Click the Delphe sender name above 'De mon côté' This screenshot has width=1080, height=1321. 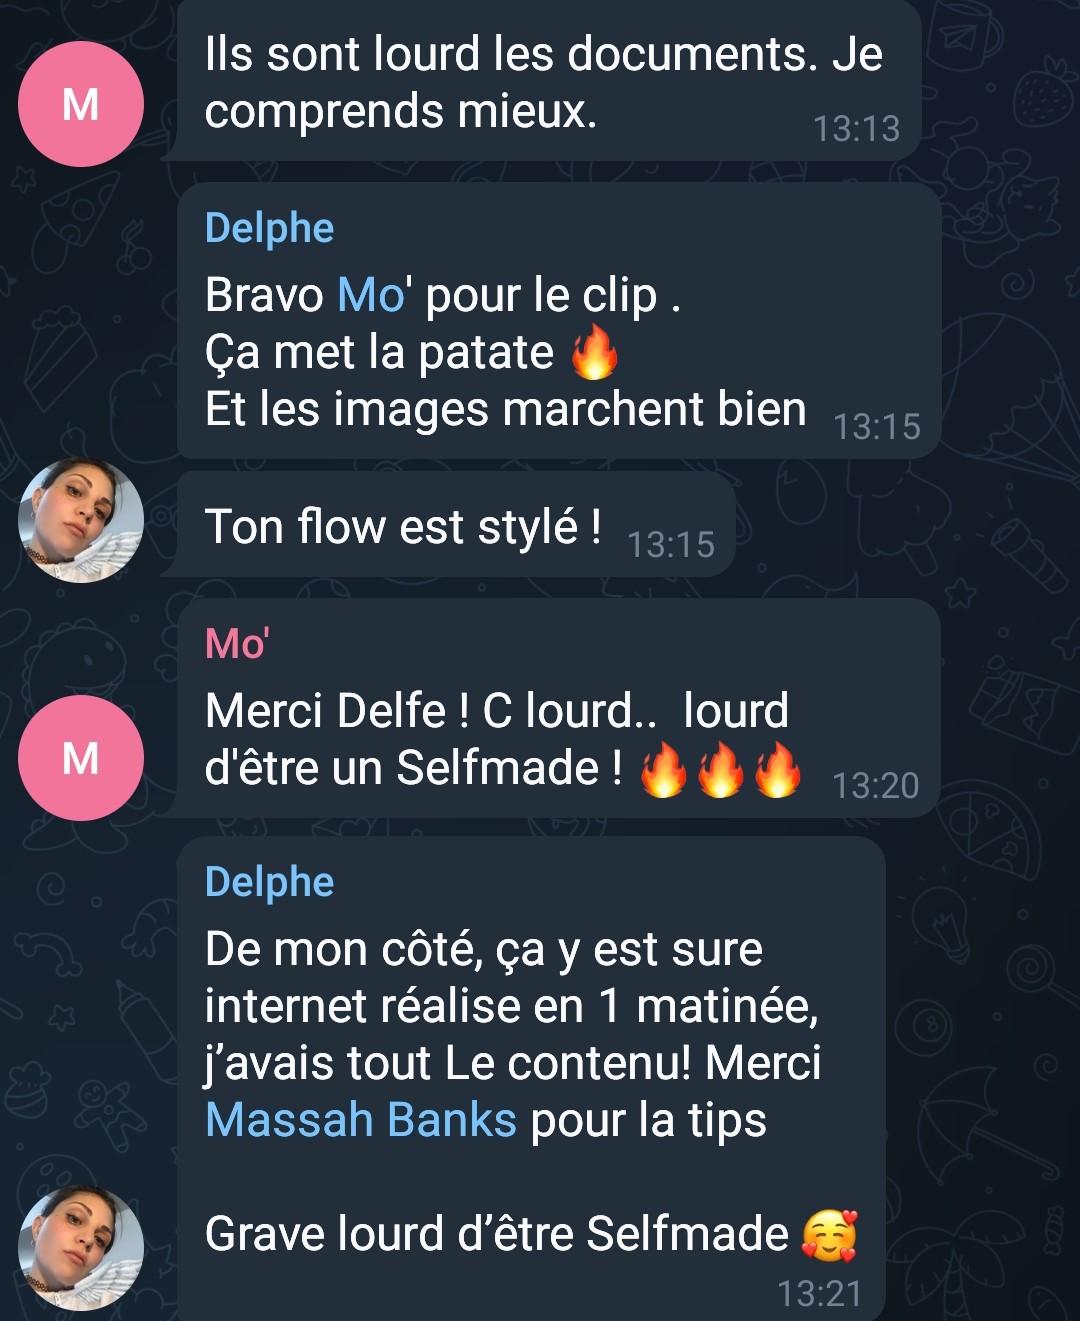(269, 882)
